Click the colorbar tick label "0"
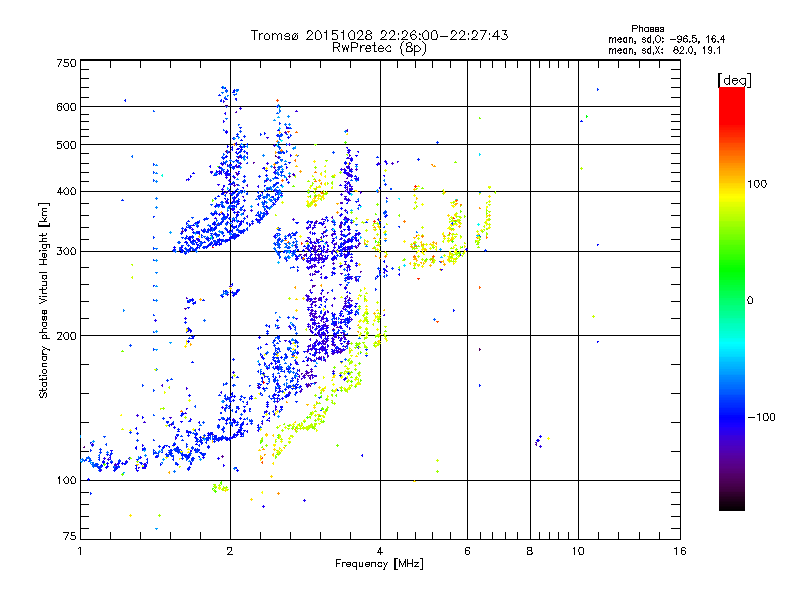Screen dimensions: 800x600 750,300
